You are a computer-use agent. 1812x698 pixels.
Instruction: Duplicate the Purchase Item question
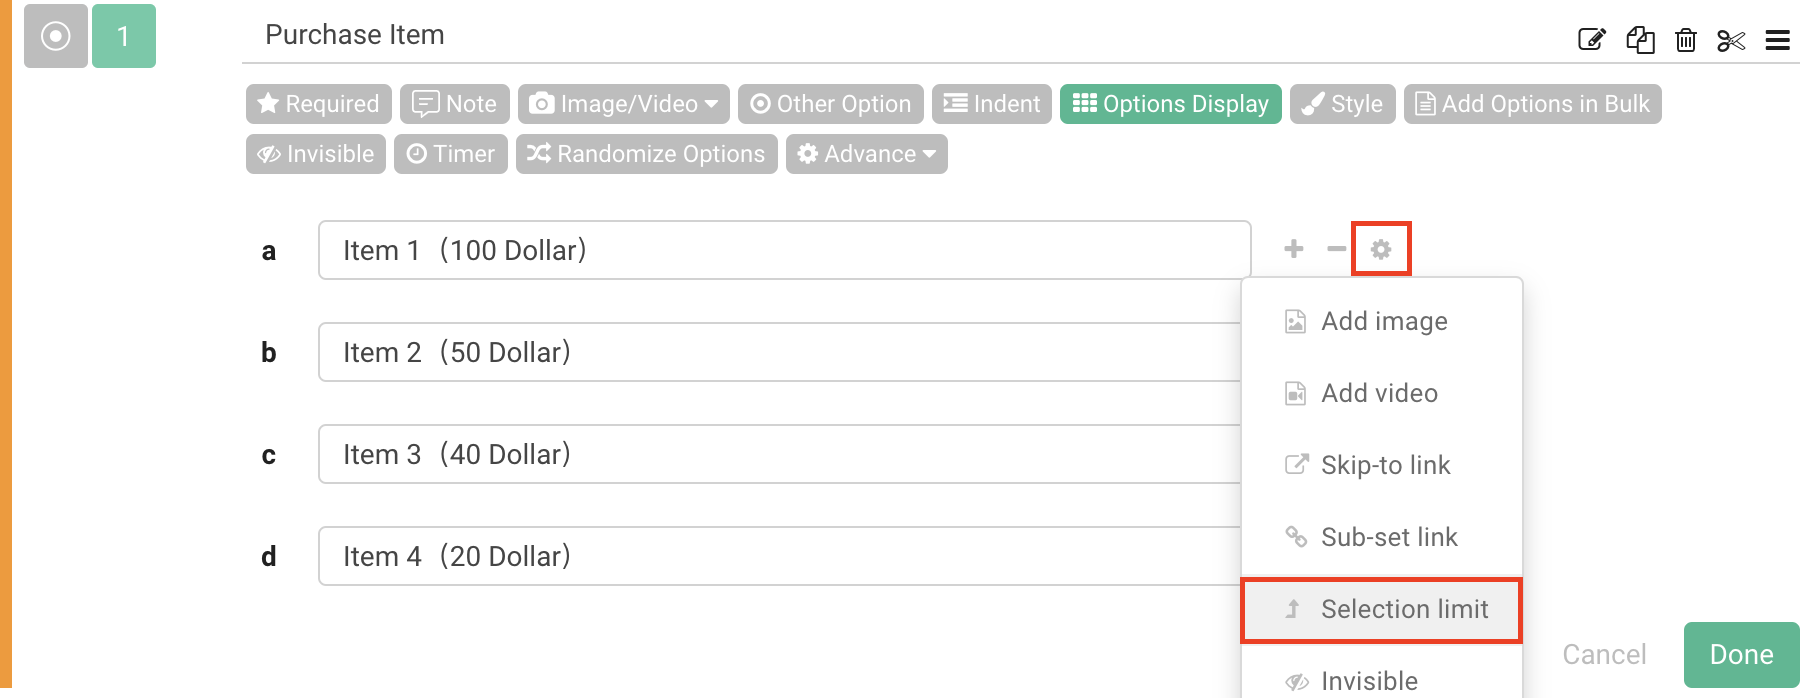1640,41
